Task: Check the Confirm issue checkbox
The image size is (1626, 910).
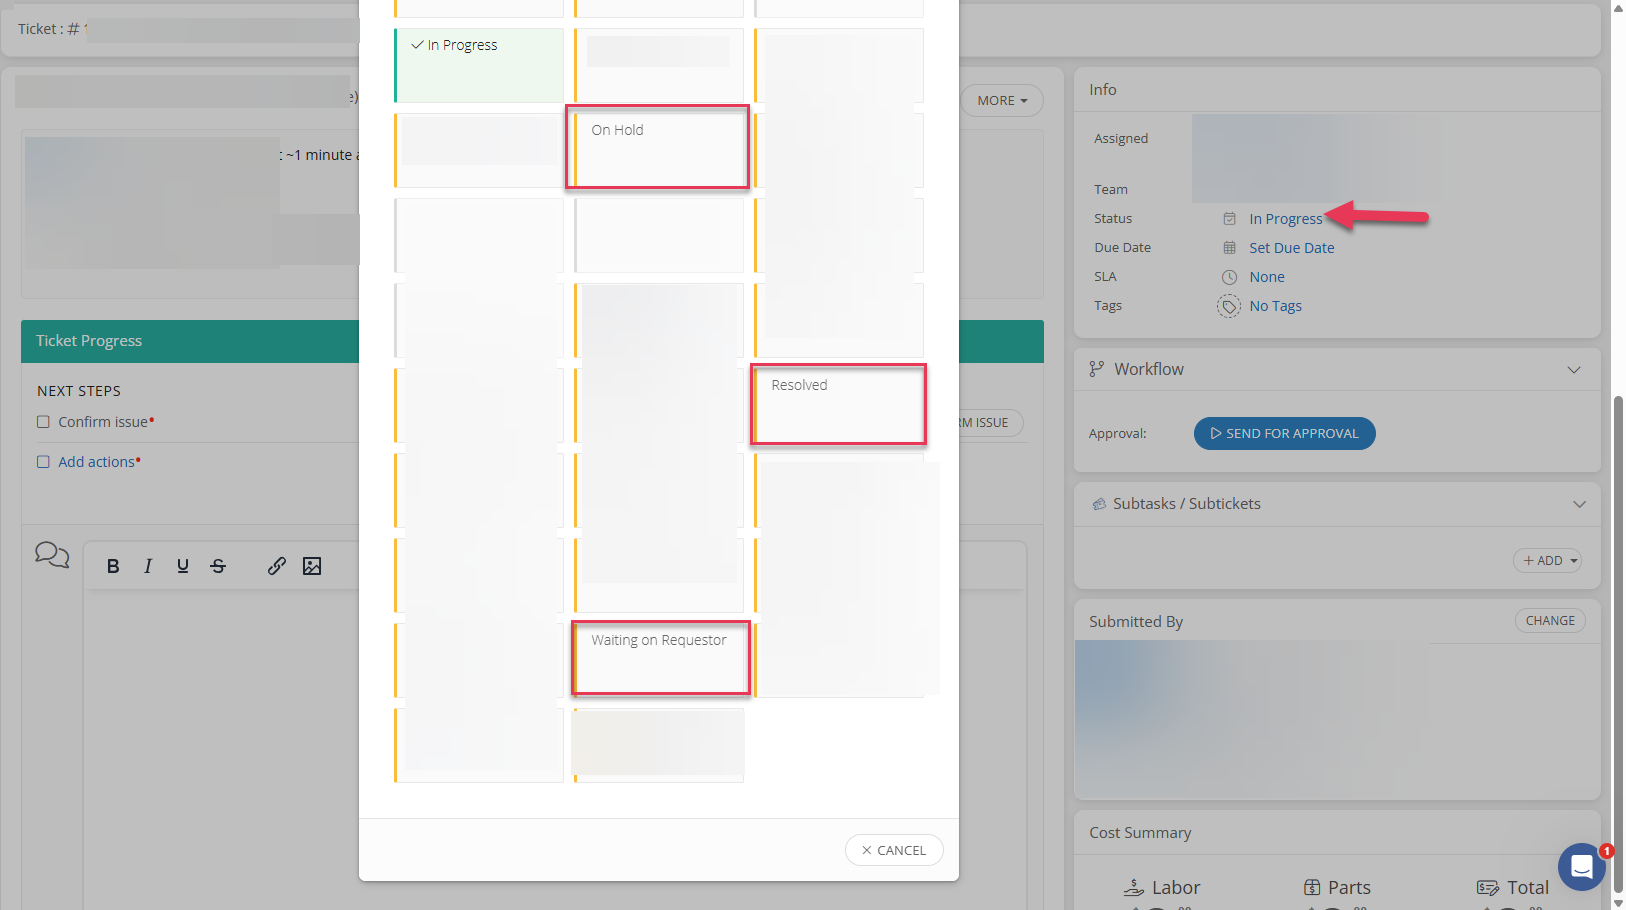Action: click(x=43, y=422)
